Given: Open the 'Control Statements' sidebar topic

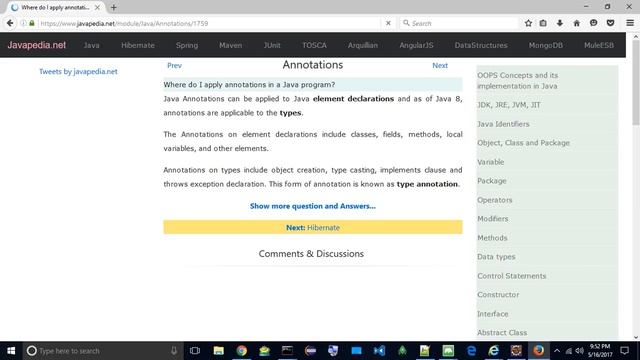Looking at the screenshot, I should click(511, 276).
